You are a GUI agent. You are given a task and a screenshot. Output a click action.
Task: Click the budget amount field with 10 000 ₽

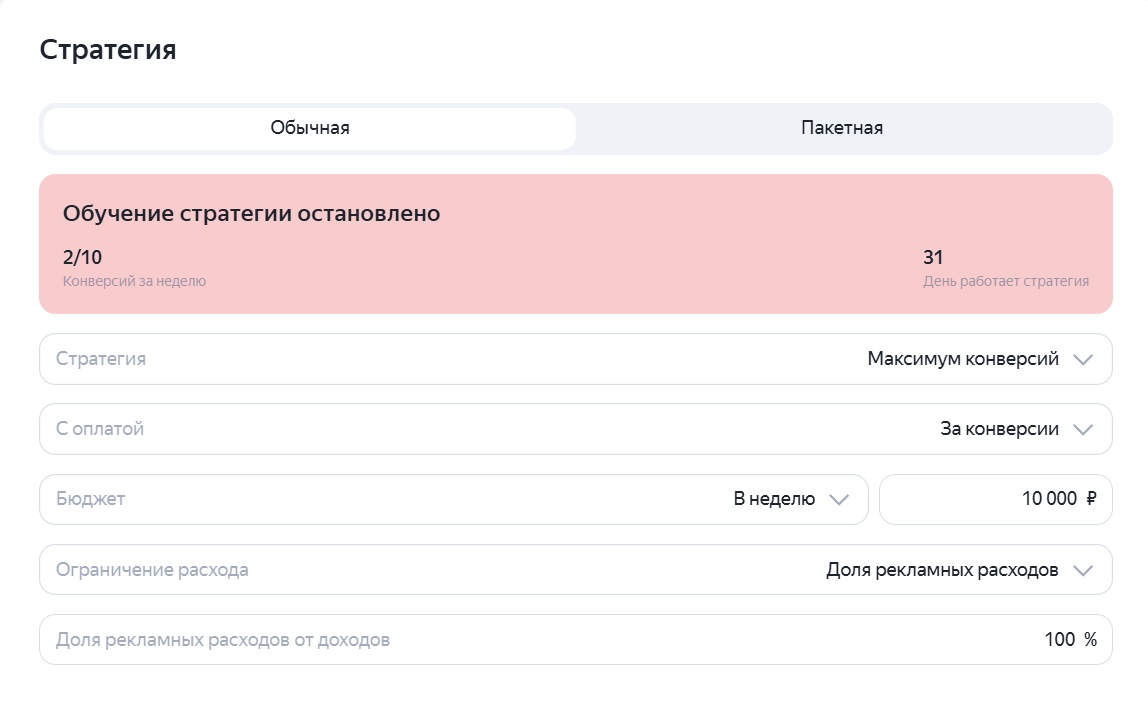click(996, 499)
